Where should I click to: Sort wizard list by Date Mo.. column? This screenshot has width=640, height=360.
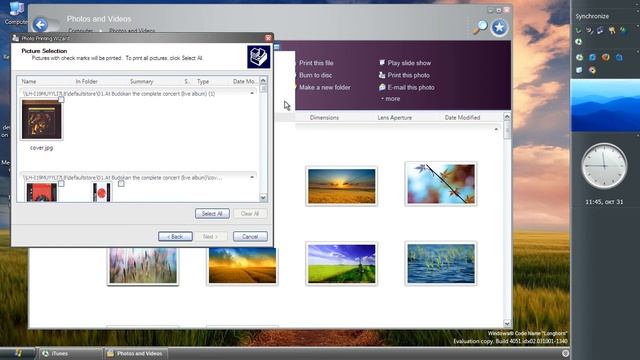pyautogui.click(x=245, y=82)
